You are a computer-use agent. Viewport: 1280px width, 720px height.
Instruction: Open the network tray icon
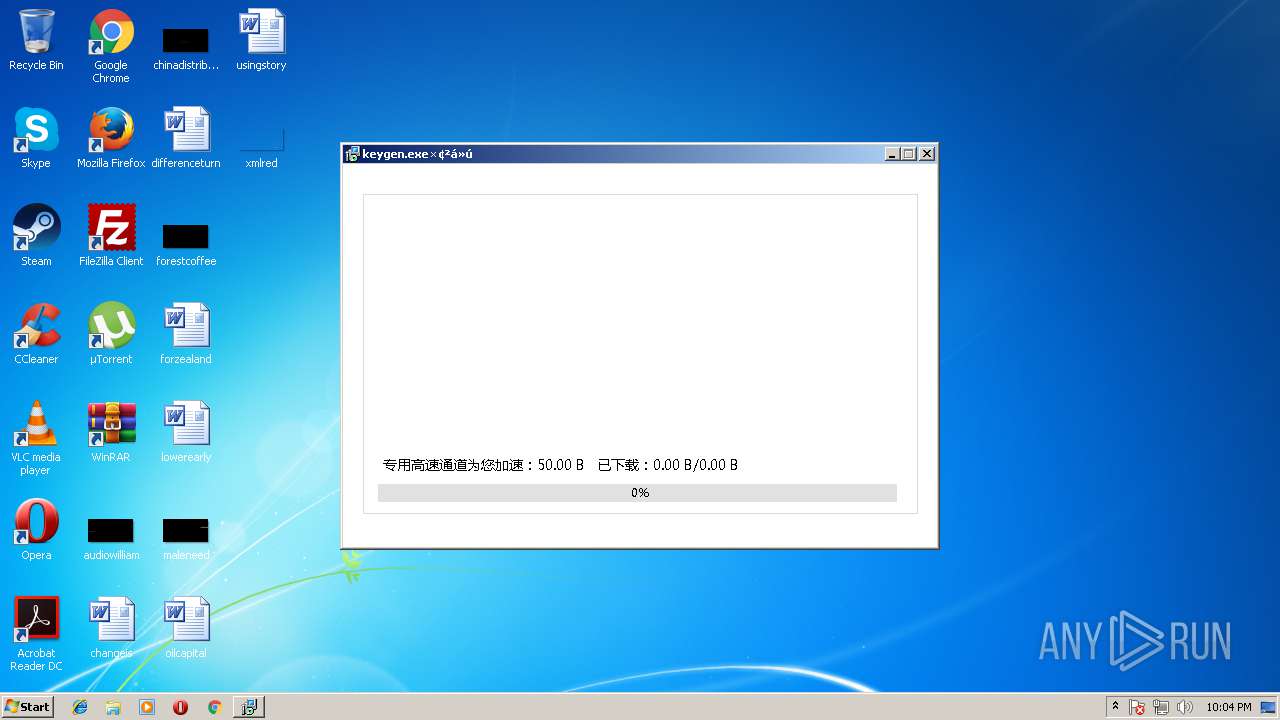[1161, 707]
